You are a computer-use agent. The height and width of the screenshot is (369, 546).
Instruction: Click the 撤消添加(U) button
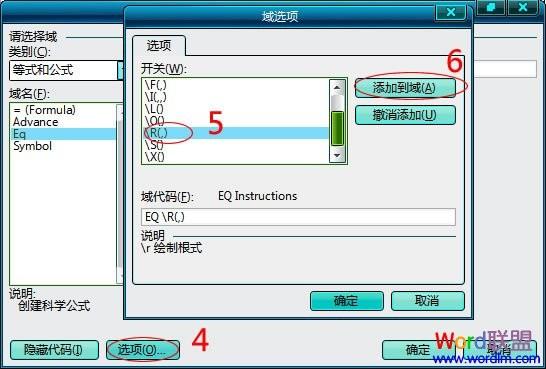[x=405, y=115]
